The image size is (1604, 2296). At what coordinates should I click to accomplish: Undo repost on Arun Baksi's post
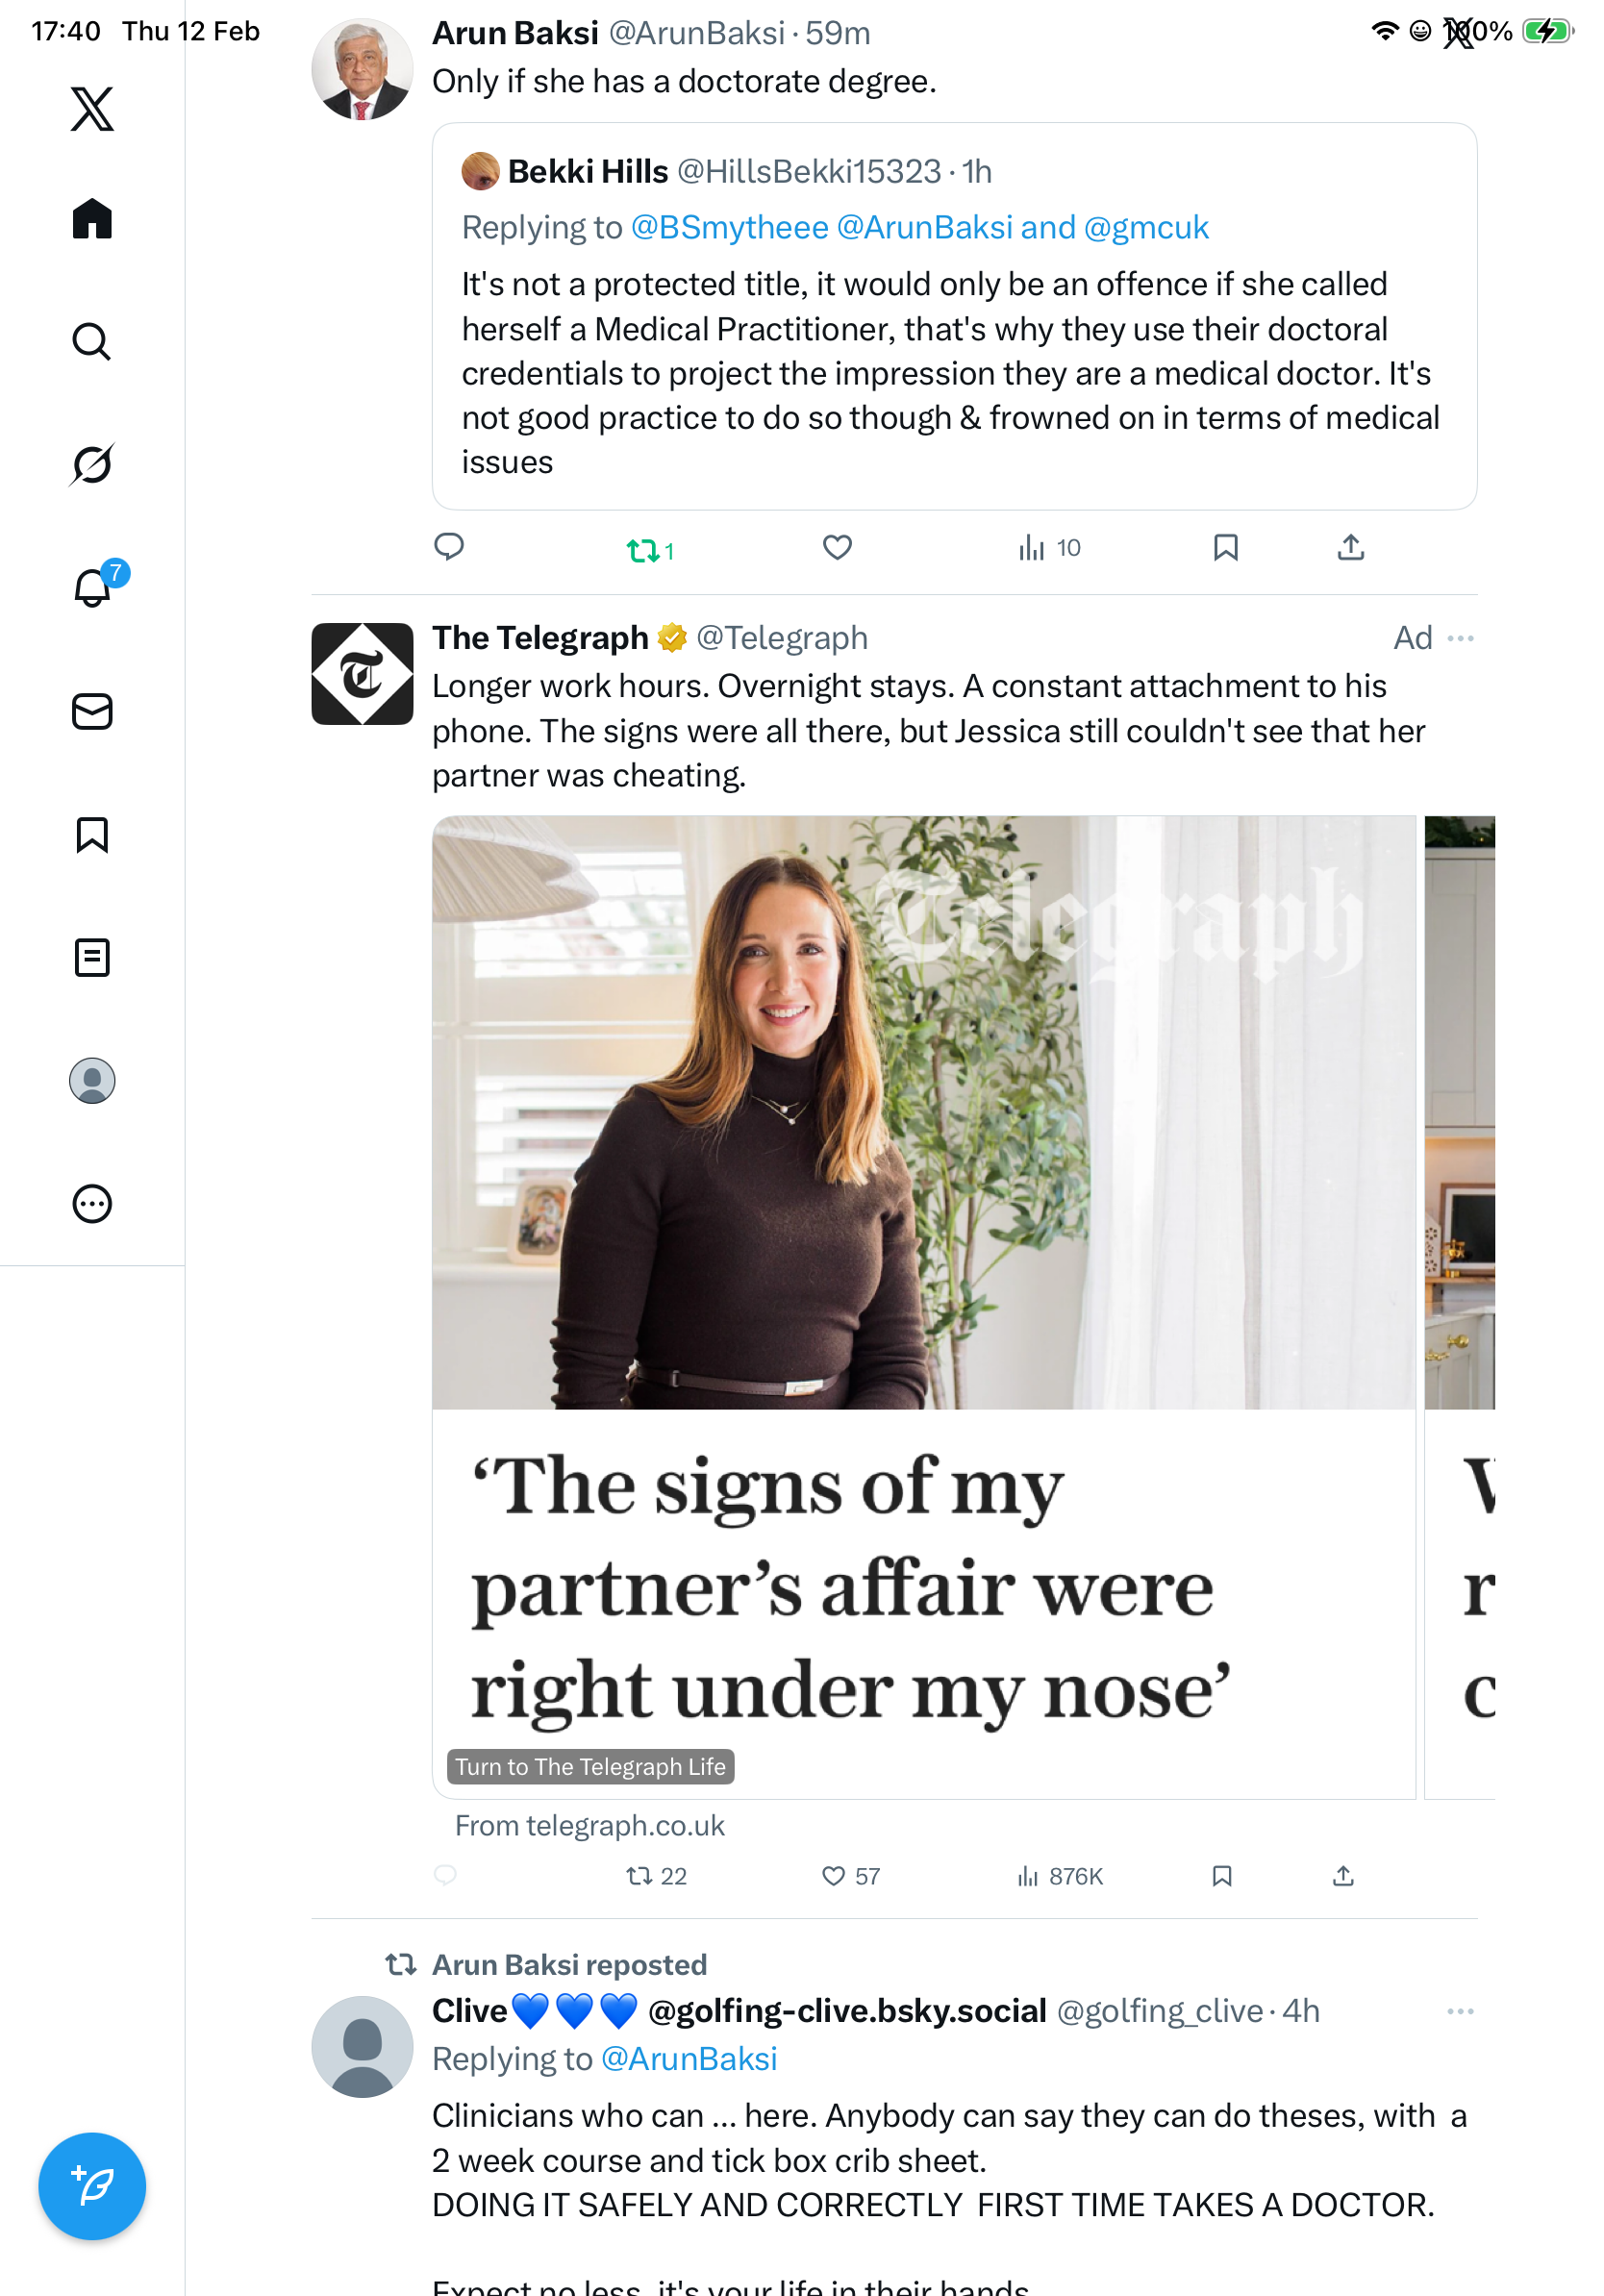coord(643,549)
